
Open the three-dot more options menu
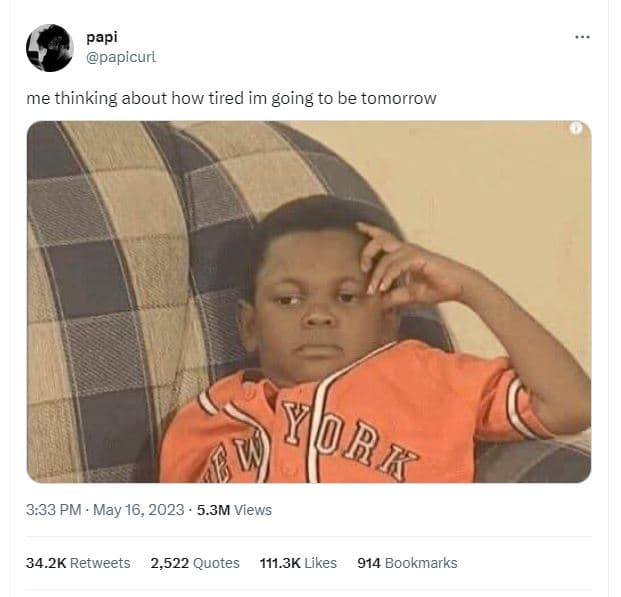(582, 37)
